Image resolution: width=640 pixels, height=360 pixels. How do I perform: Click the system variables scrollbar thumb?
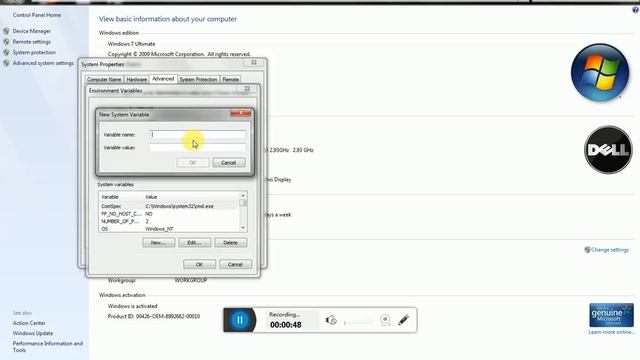pyautogui.click(x=243, y=203)
